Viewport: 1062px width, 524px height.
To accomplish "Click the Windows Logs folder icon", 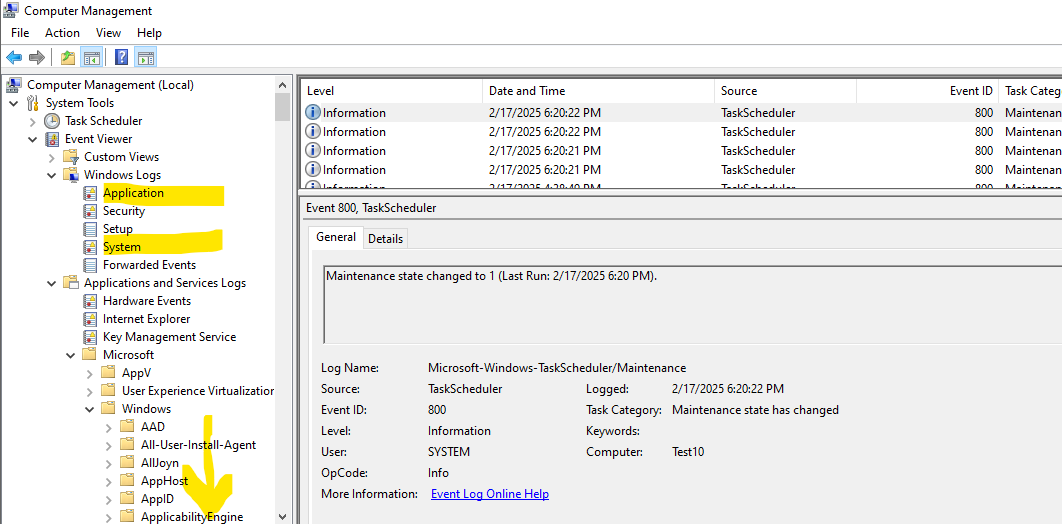I will click(x=70, y=175).
